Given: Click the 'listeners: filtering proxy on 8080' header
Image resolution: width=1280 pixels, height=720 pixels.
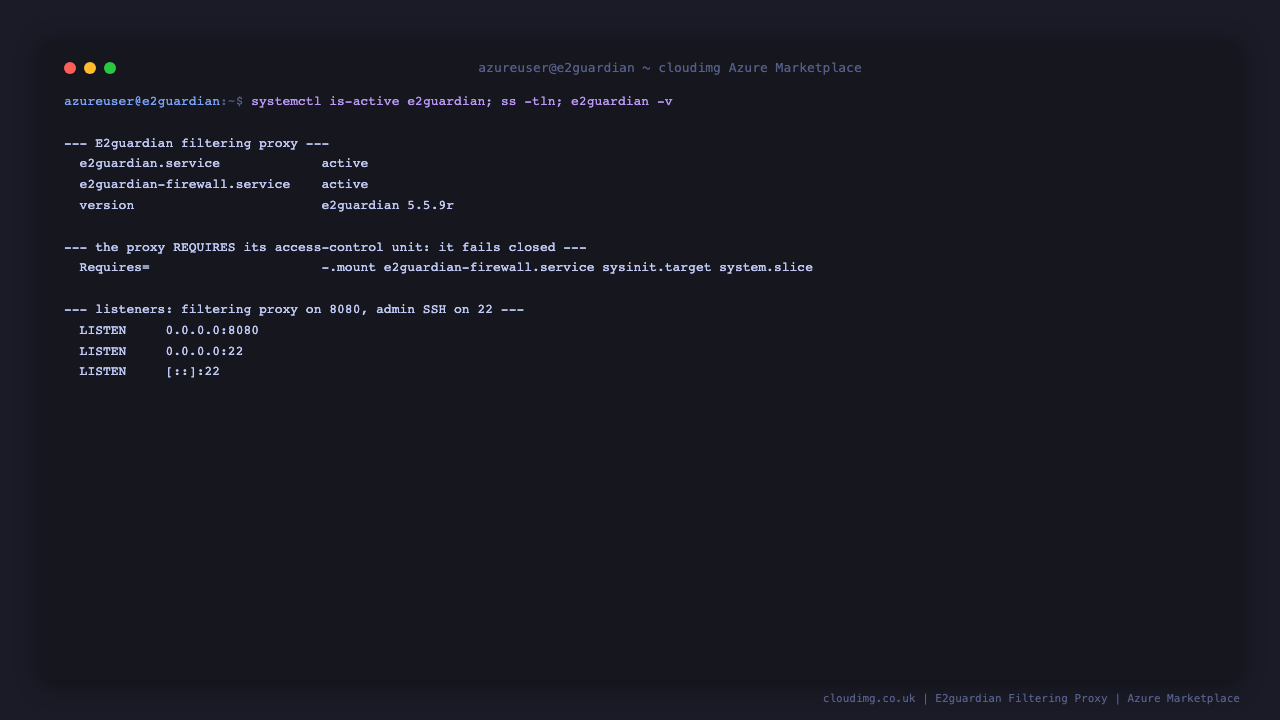Looking at the screenshot, I should (294, 309).
